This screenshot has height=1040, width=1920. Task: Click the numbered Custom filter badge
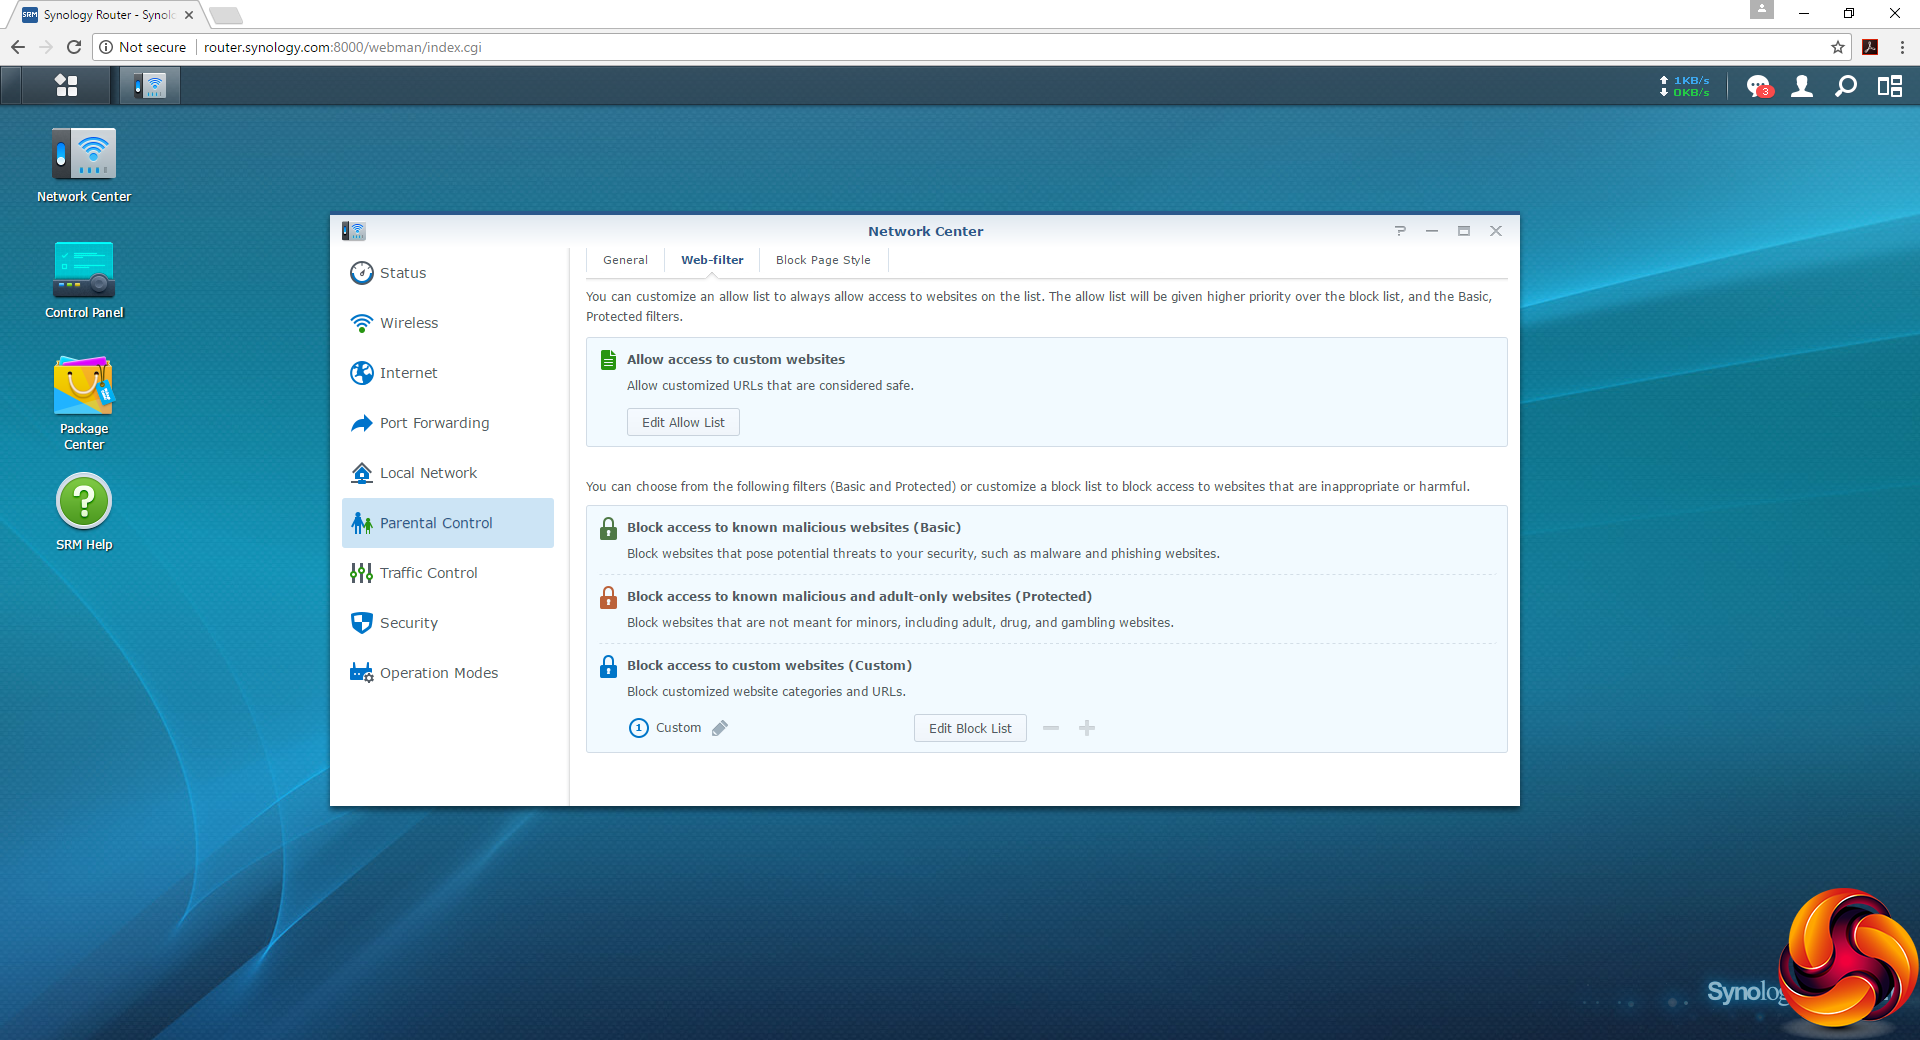pos(639,728)
